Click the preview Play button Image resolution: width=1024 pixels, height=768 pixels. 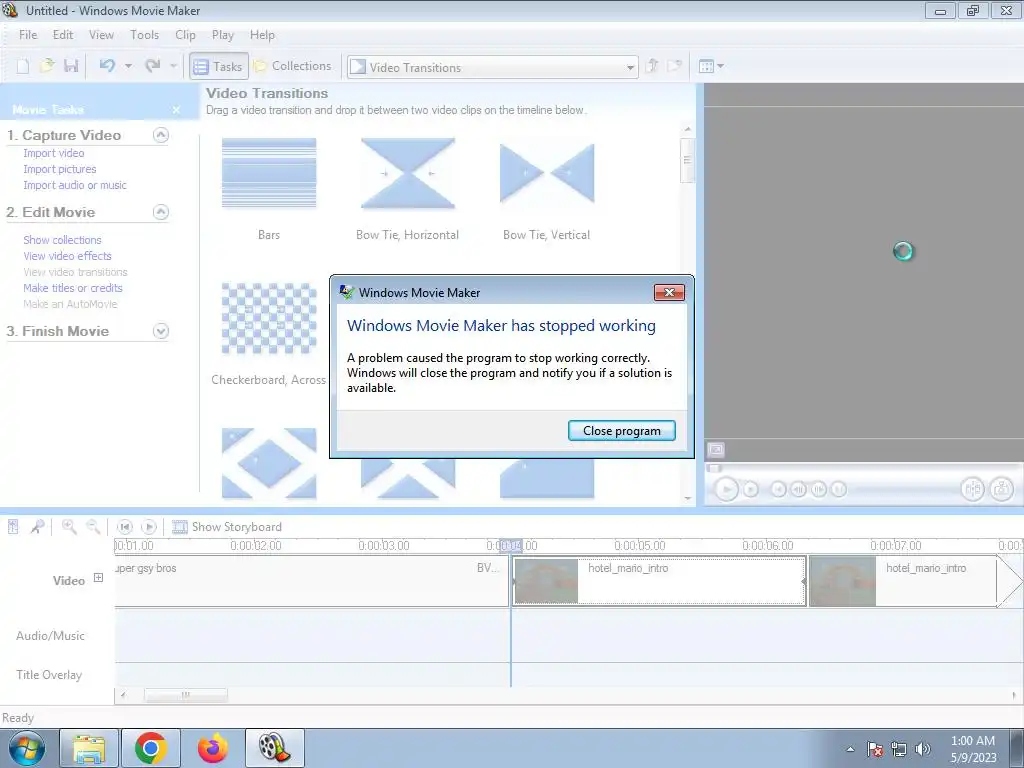[x=726, y=489]
